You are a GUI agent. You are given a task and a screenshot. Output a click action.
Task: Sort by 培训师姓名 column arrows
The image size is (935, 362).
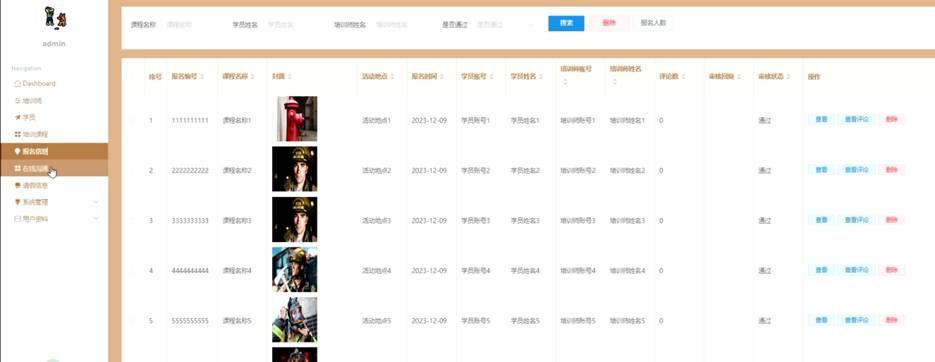[x=614, y=82]
